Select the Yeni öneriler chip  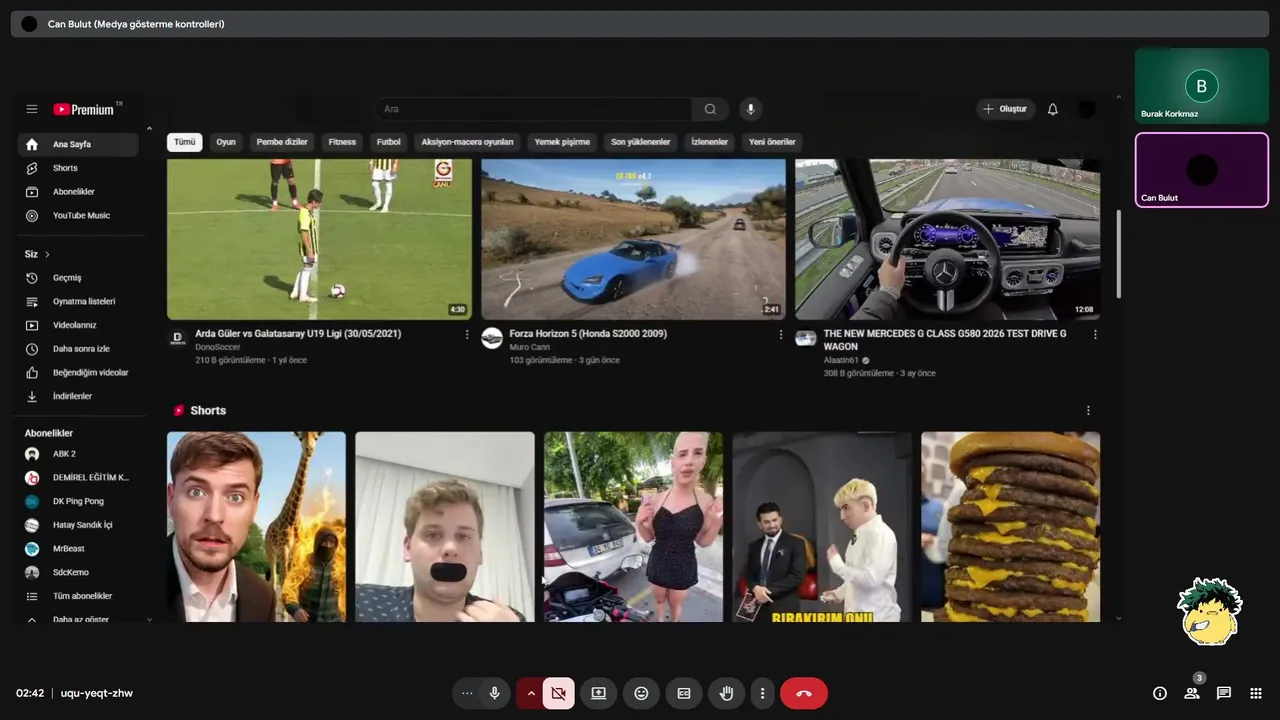click(x=772, y=142)
